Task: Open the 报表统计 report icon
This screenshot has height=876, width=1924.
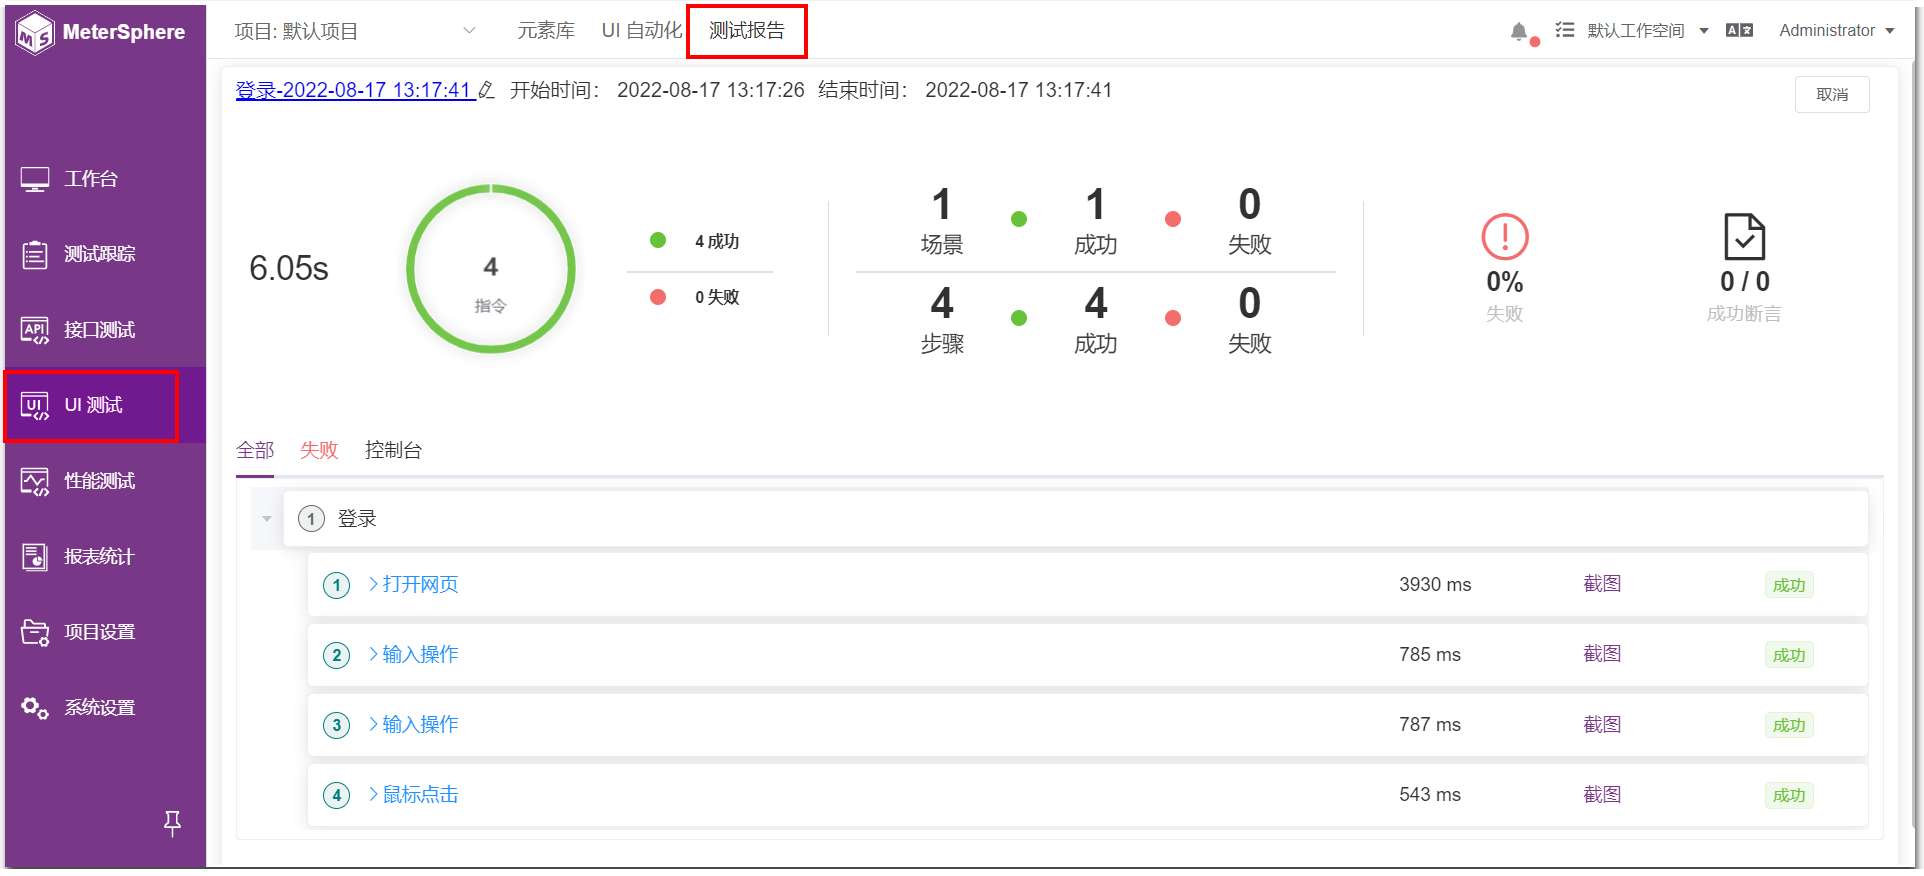Action: (x=35, y=557)
